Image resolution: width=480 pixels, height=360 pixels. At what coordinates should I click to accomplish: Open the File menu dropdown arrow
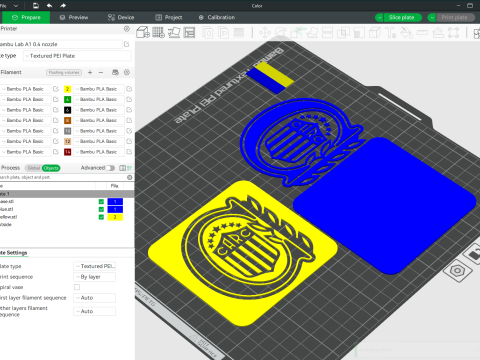coord(16,6)
